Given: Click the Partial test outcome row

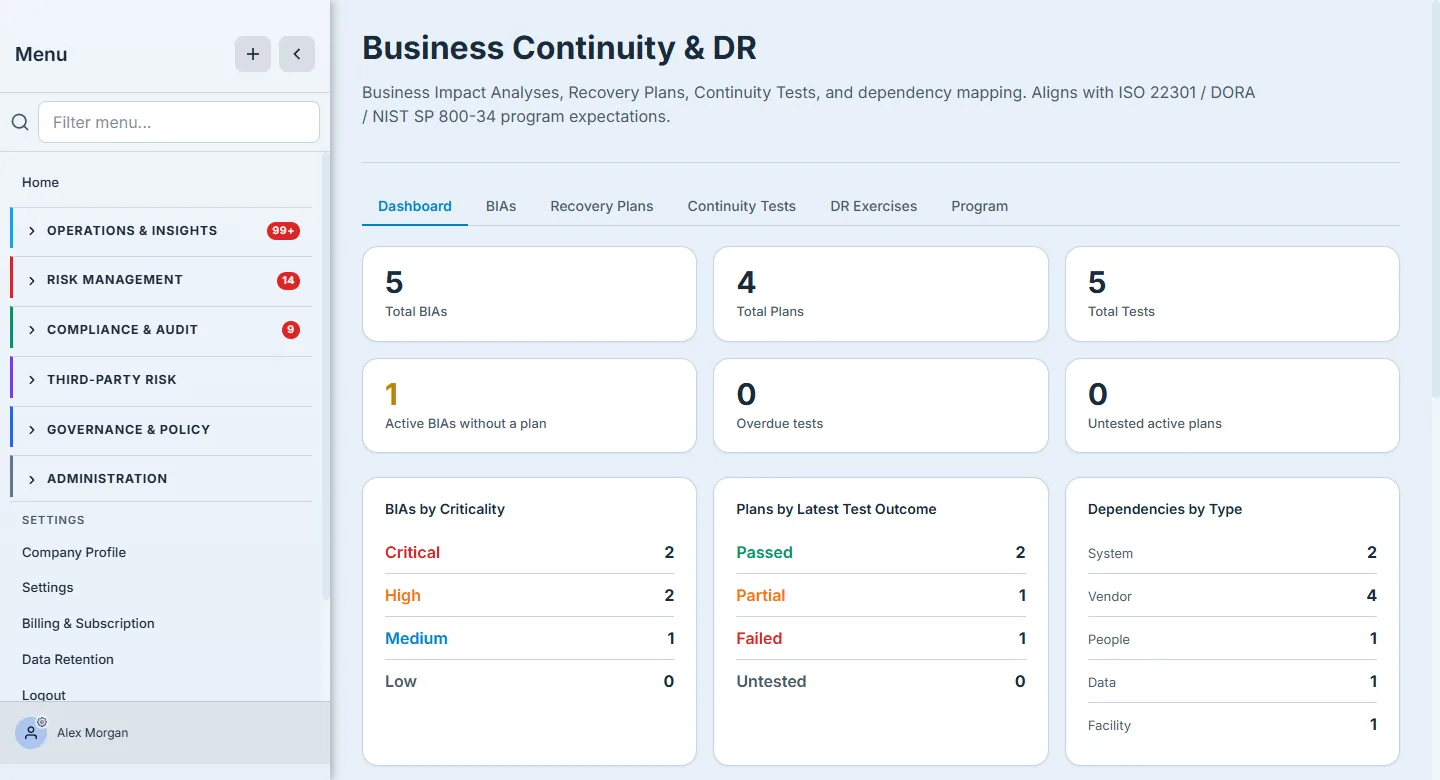Looking at the screenshot, I should tap(881, 595).
